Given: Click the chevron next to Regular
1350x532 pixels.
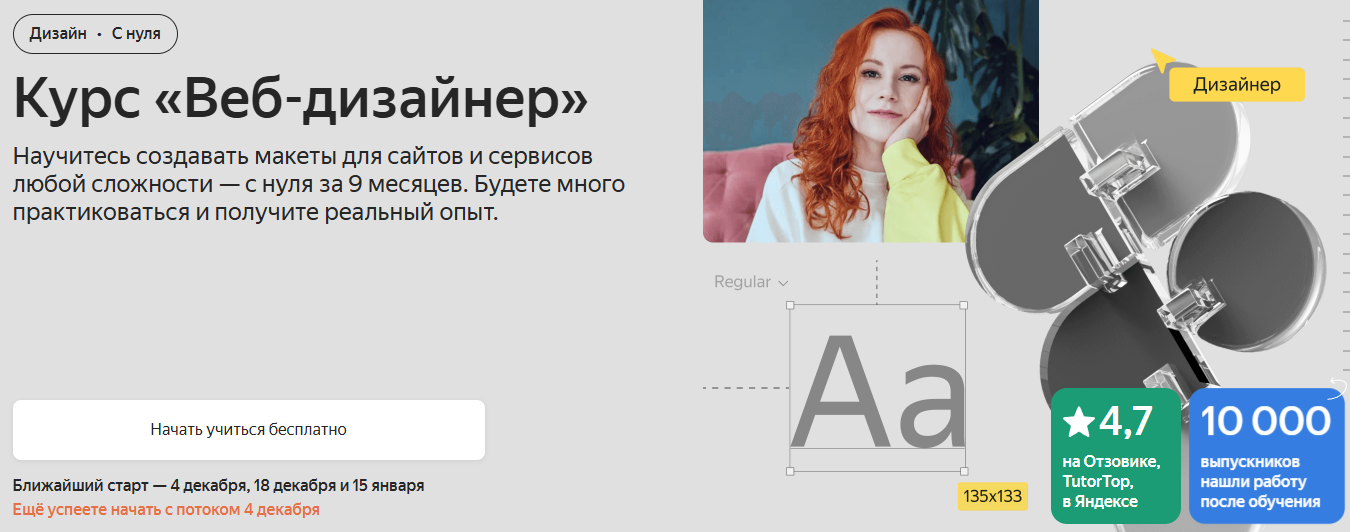Looking at the screenshot, I should (x=783, y=283).
